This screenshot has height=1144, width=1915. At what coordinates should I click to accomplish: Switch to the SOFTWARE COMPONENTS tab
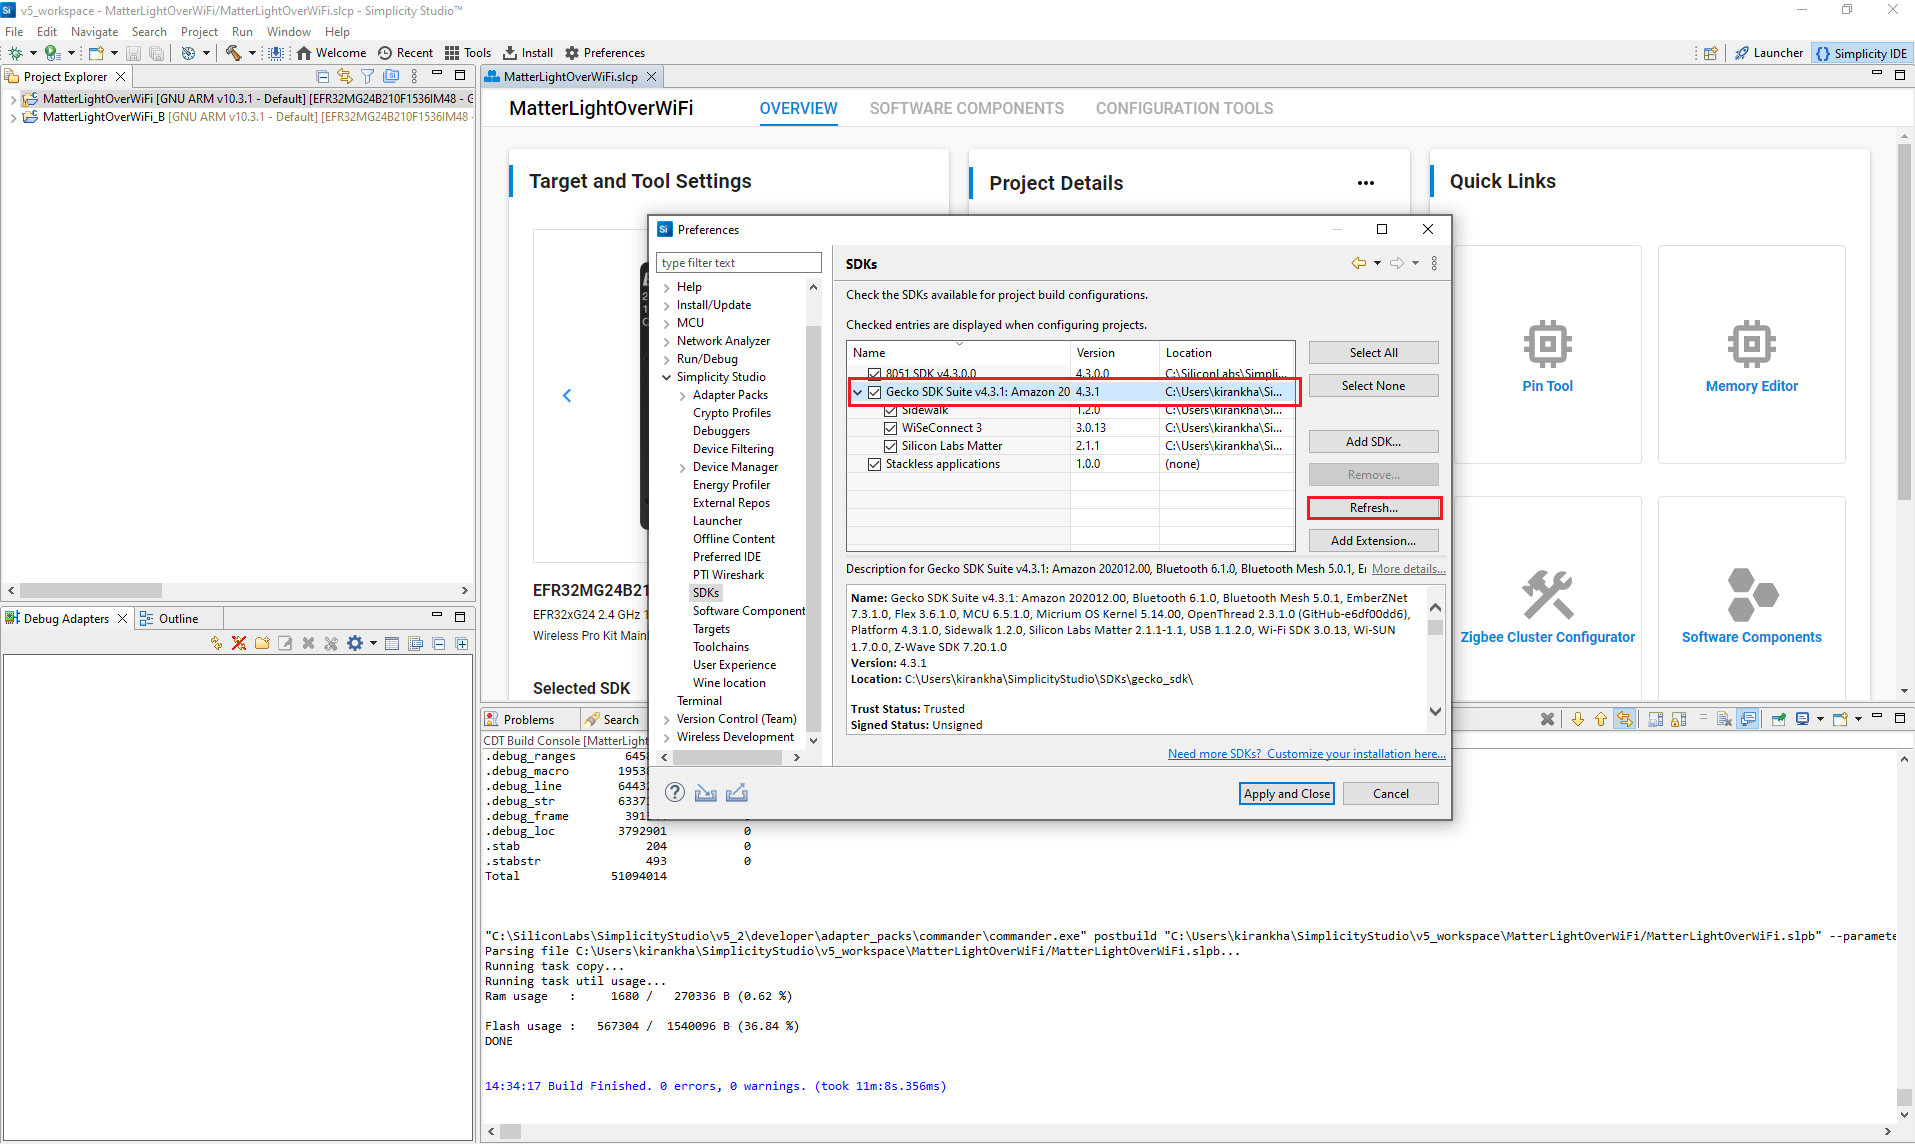point(966,109)
